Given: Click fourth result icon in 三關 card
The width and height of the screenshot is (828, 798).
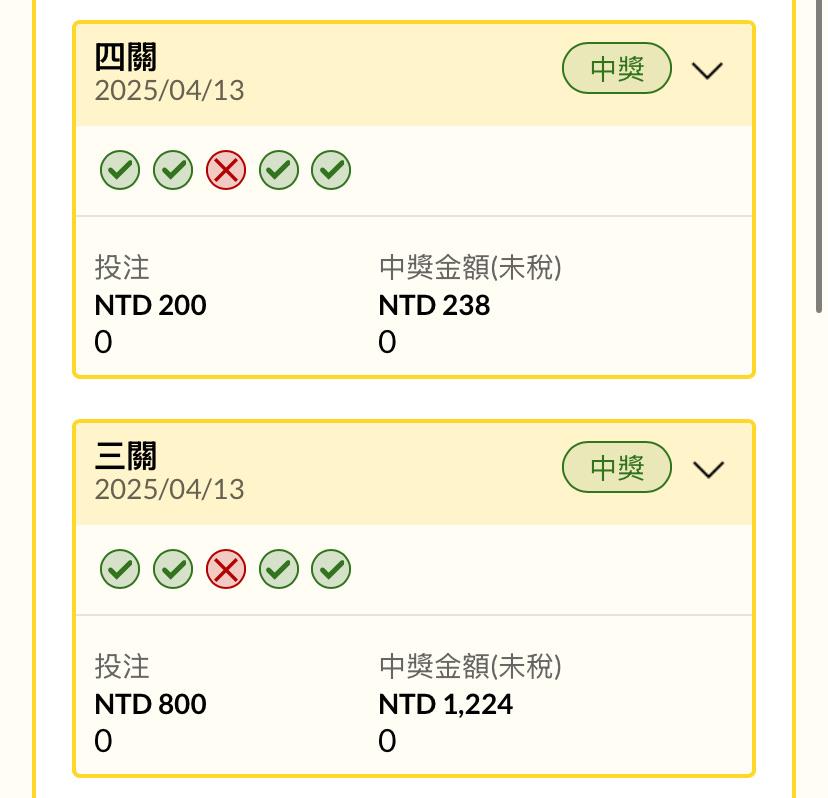Looking at the screenshot, I should [279, 569].
